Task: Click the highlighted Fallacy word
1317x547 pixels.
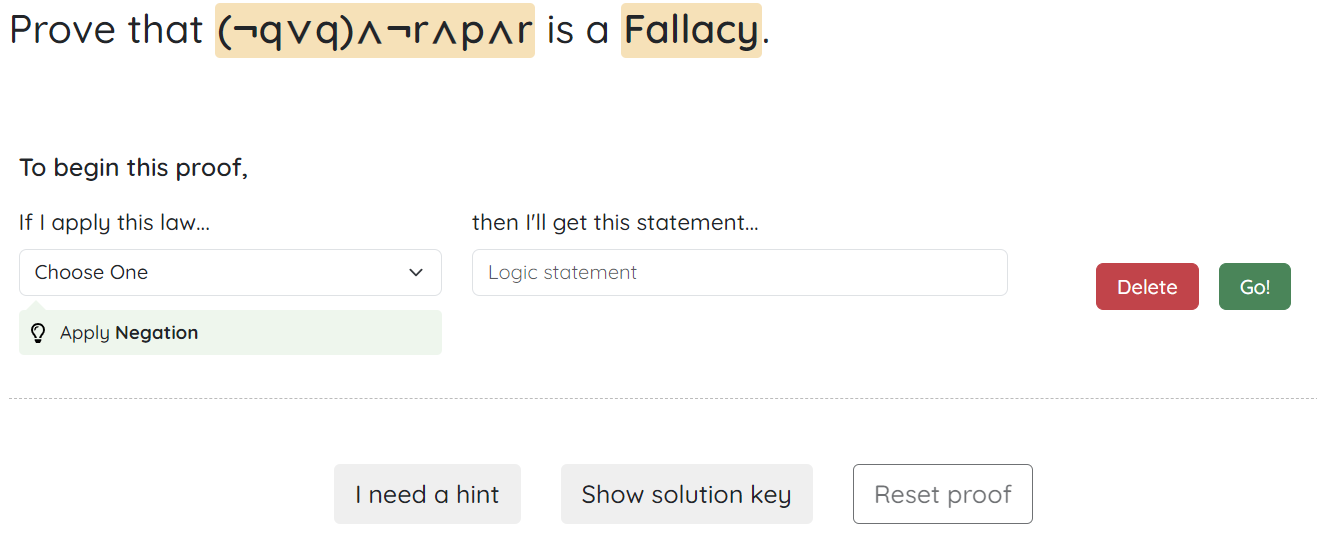Action: (x=691, y=30)
